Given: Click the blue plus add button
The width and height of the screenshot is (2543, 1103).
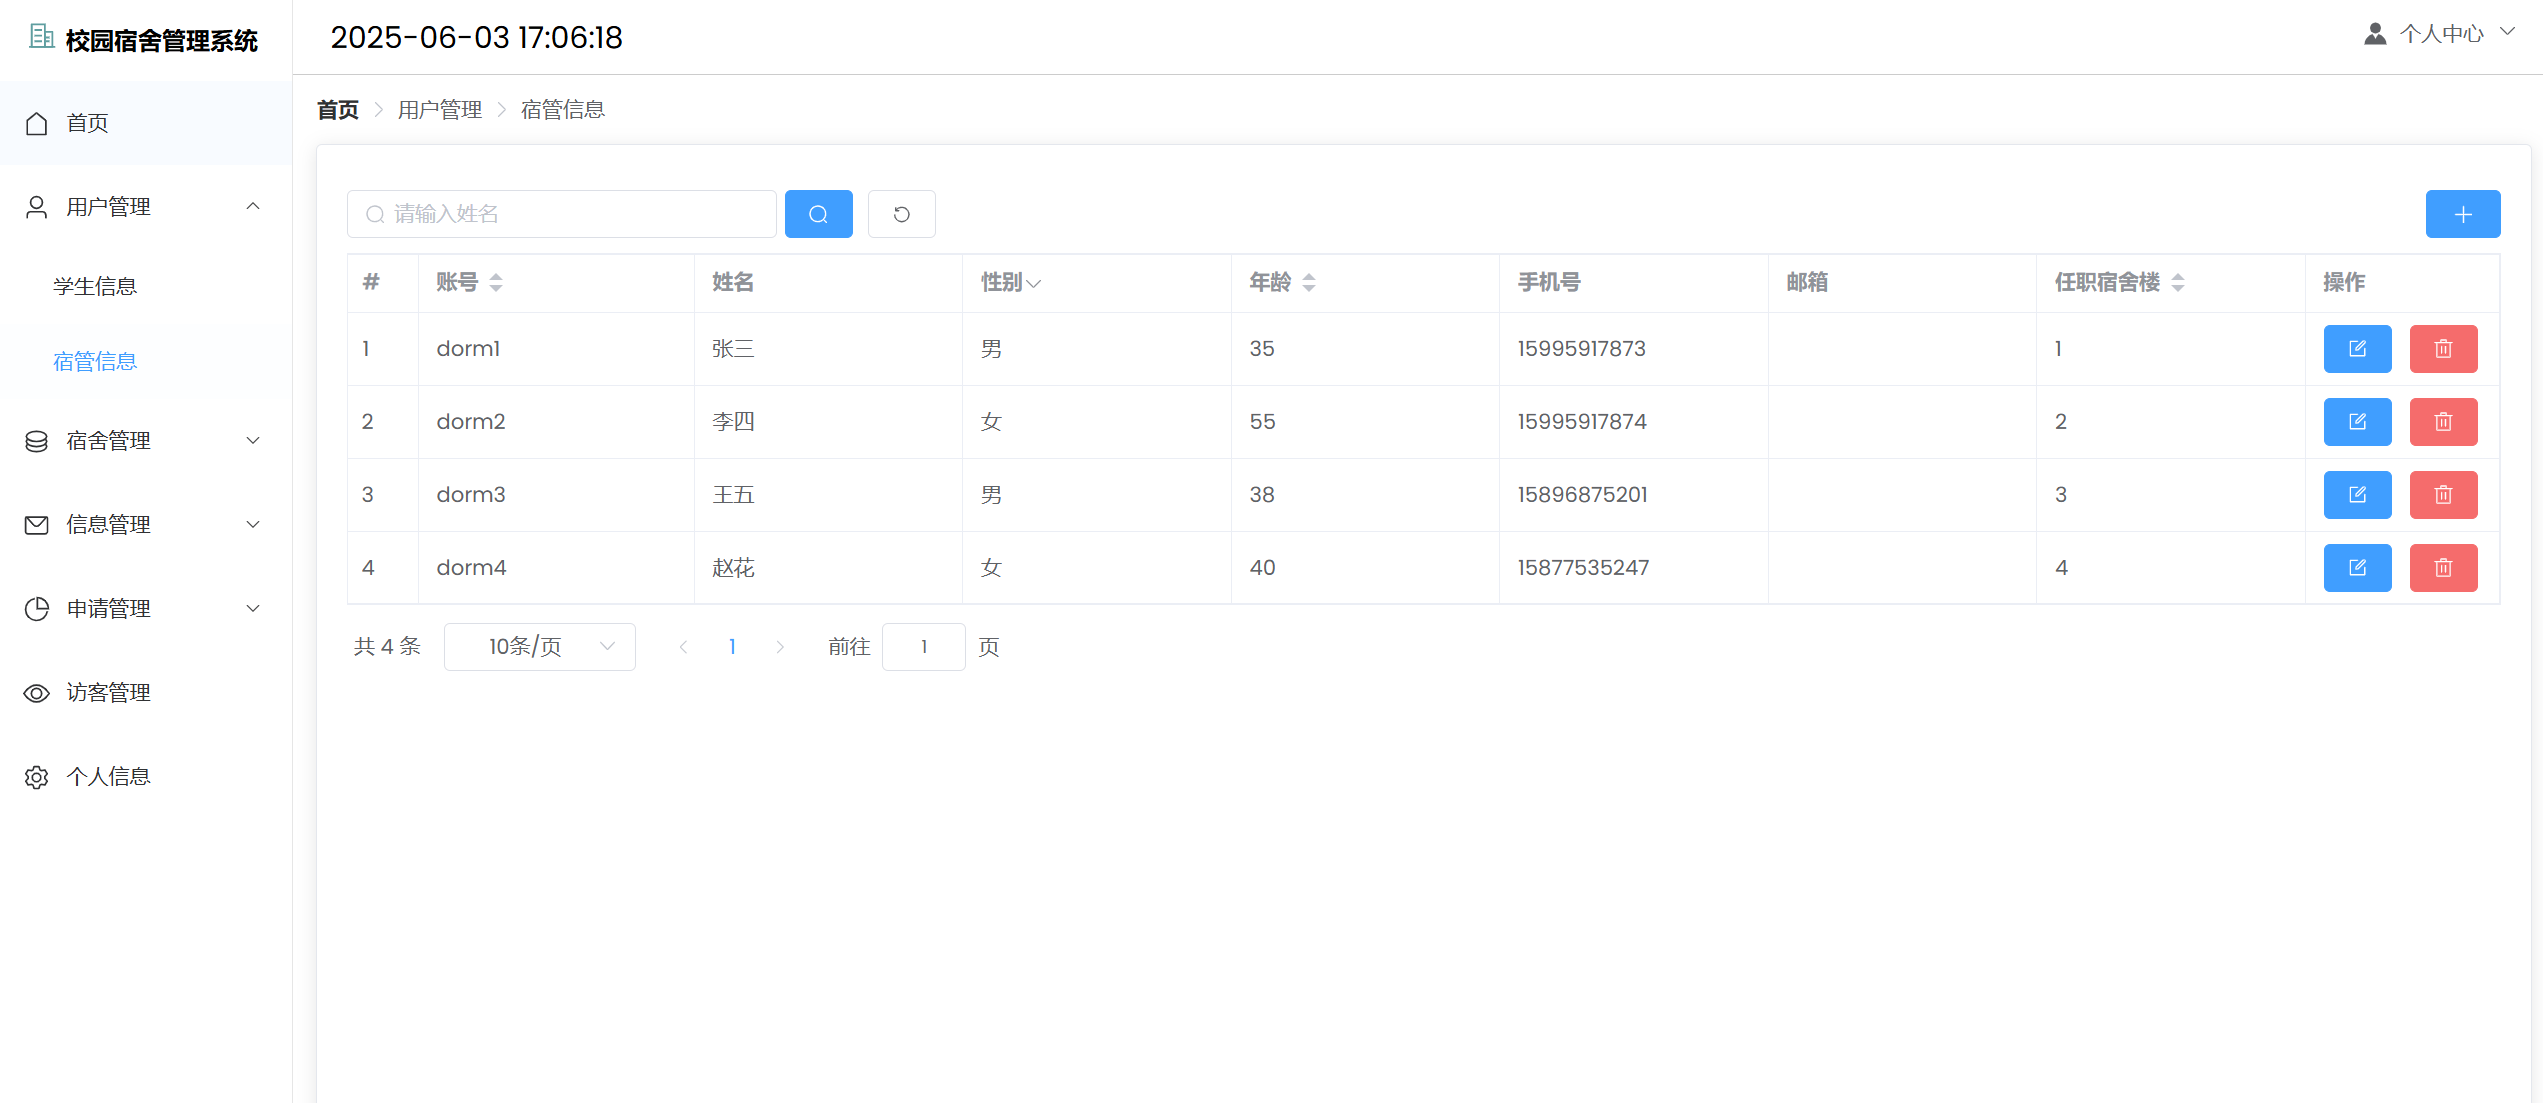Looking at the screenshot, I should pos(2462,214).
